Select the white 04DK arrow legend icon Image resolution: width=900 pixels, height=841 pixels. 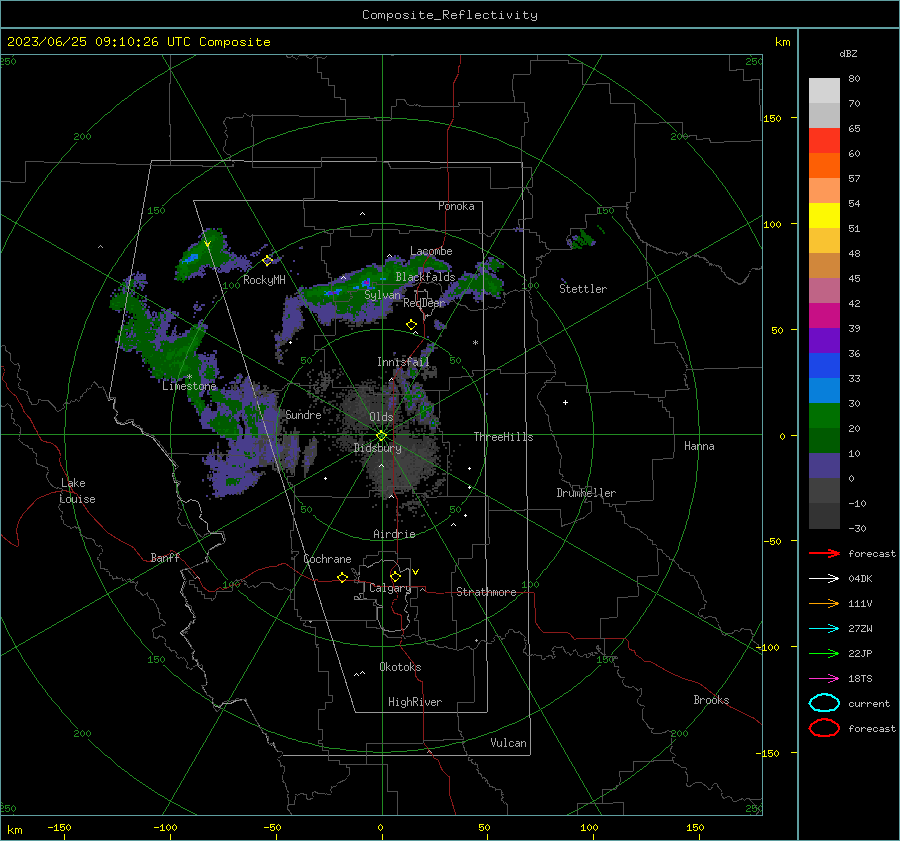(x=824, y=578)
